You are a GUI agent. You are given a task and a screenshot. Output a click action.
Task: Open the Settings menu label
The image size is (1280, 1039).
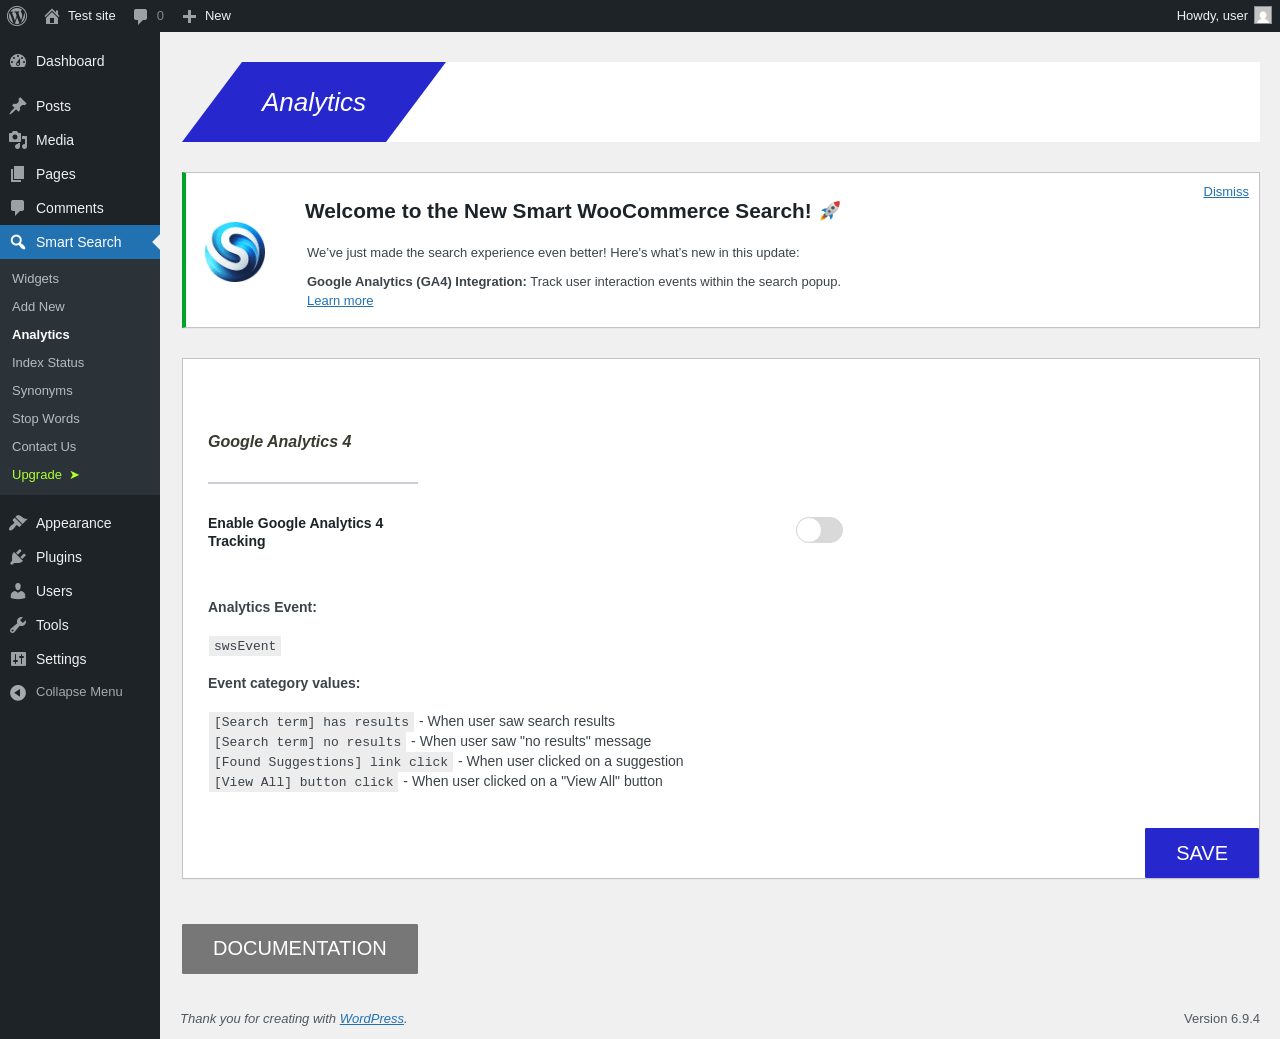[61, 659]
